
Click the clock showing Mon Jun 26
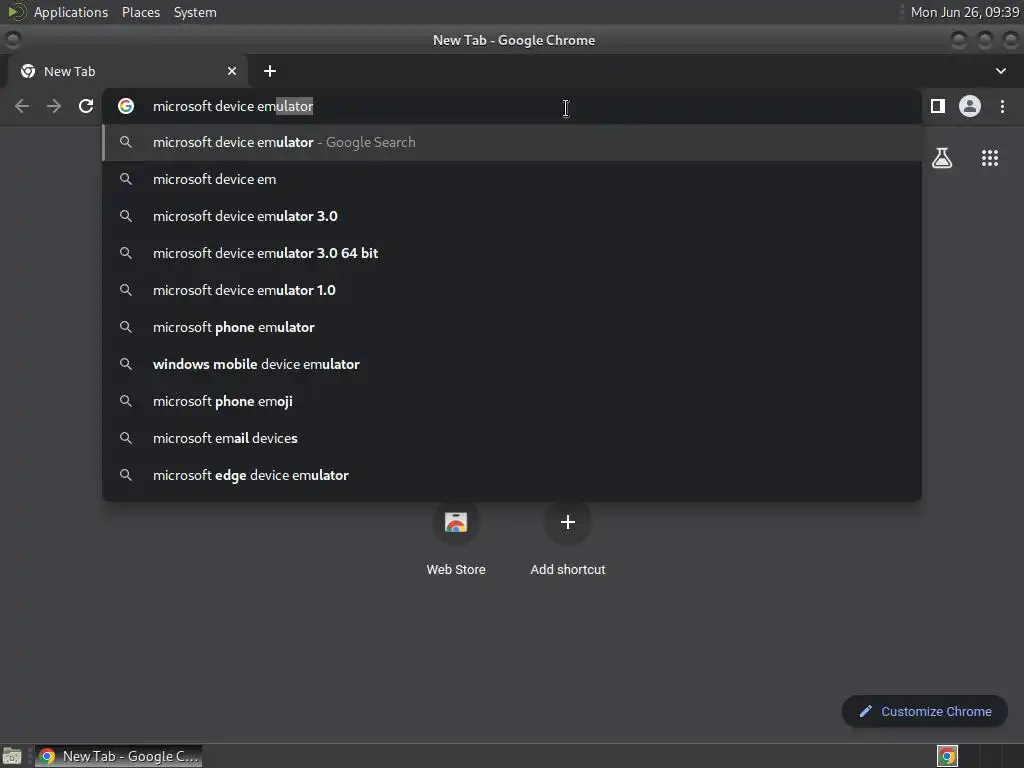point(965,12)
